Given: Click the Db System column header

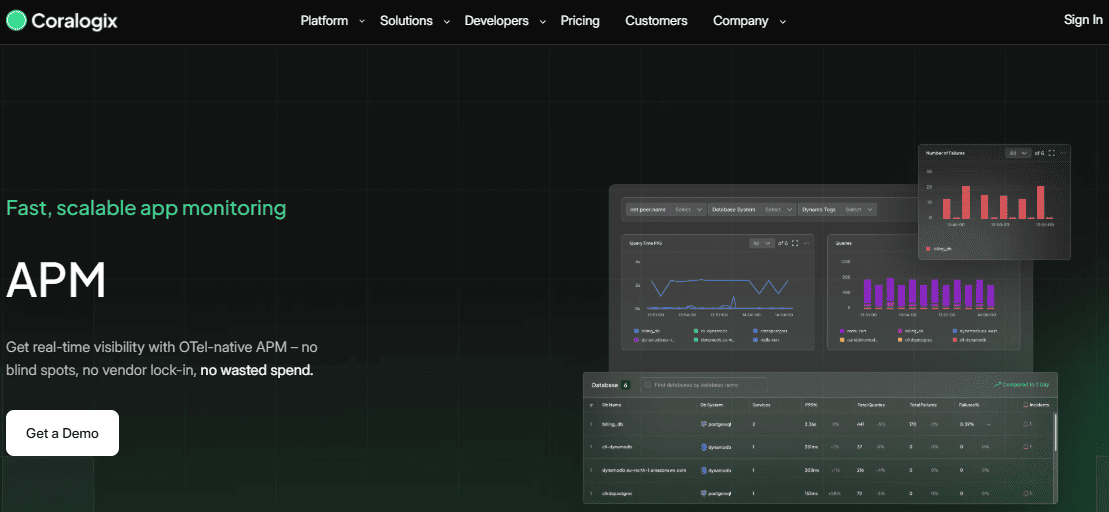Looking at the screenshot, I should point(711,405).
